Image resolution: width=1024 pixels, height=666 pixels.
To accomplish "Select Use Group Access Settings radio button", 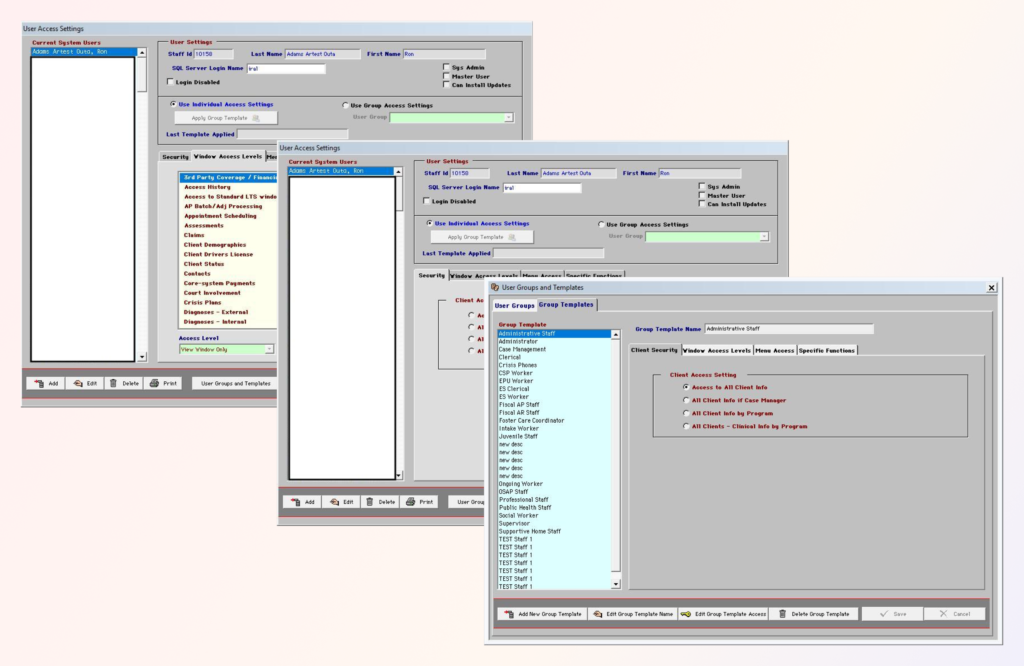I will (343, 106).
